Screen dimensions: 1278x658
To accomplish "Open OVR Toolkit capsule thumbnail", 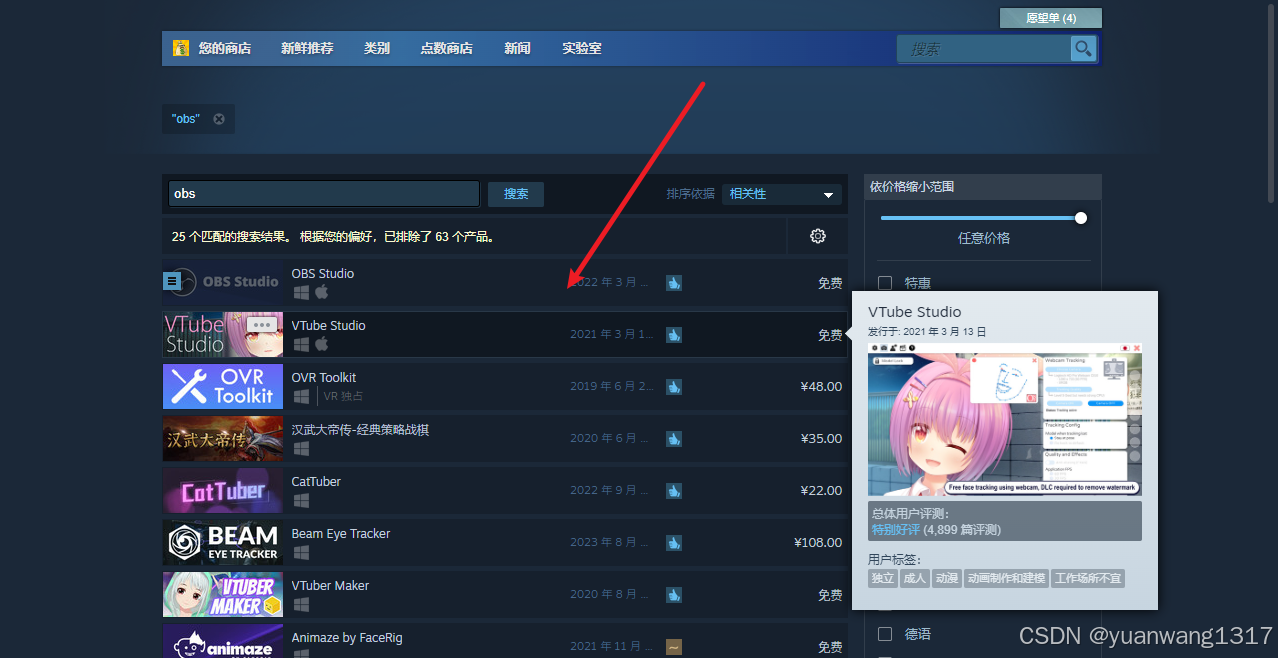I will 223,386.
